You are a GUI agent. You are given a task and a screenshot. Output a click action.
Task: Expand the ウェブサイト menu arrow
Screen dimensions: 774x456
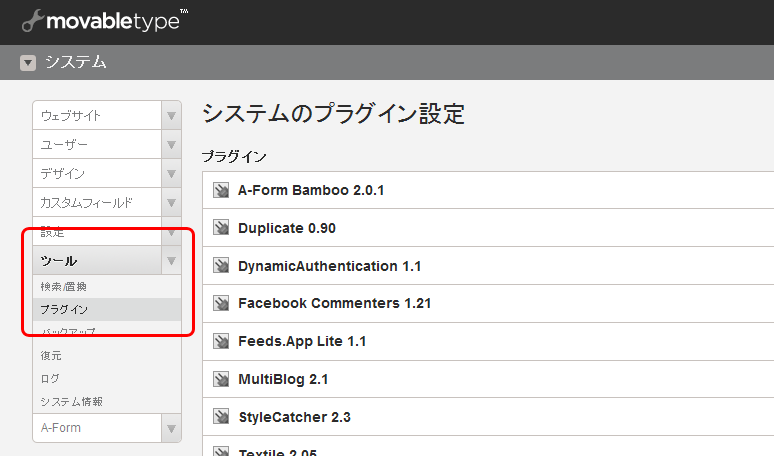point(171,115)
